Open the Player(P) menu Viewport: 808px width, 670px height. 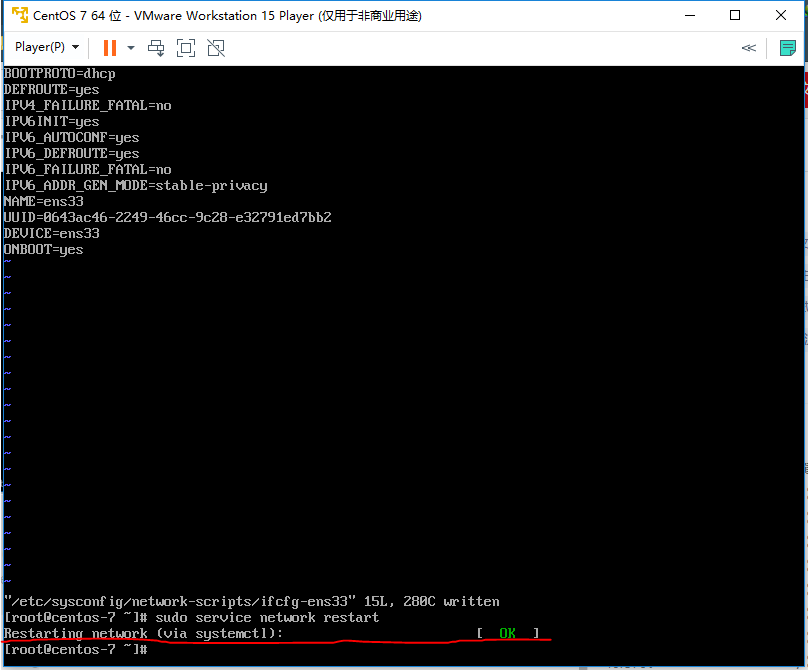tap(40, 46)
